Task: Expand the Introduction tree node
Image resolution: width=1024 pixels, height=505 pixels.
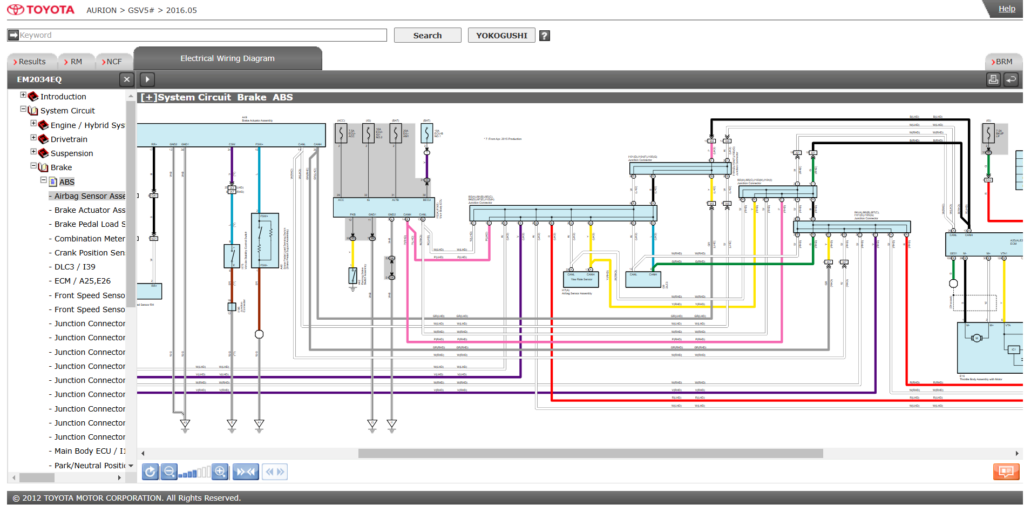Action: 24,95
